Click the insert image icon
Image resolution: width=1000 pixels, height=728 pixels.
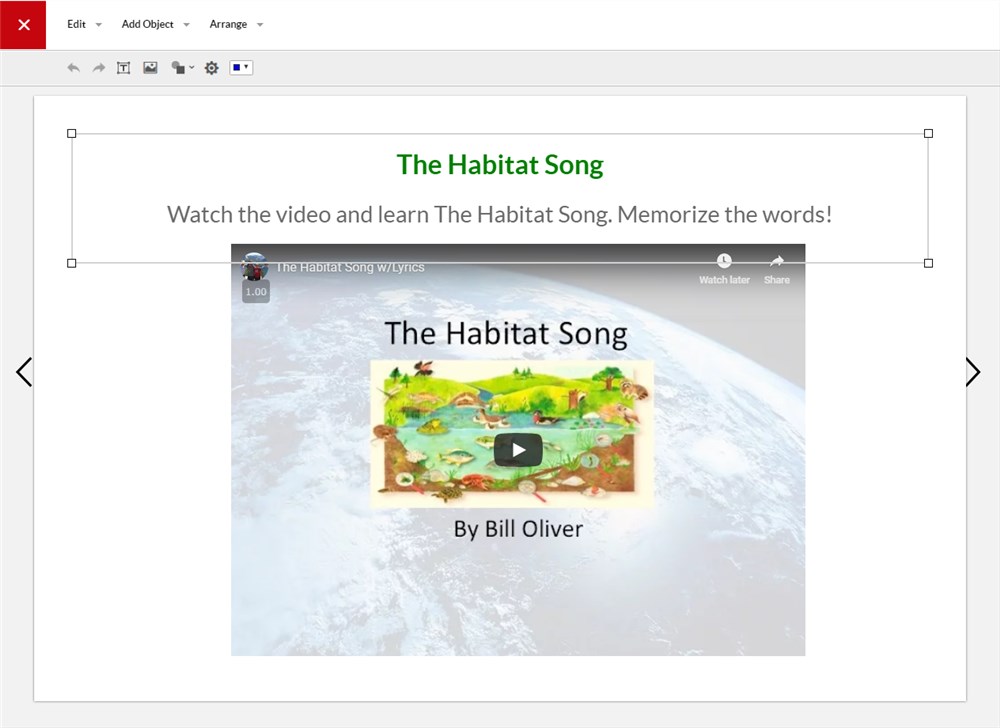(150, 68)
